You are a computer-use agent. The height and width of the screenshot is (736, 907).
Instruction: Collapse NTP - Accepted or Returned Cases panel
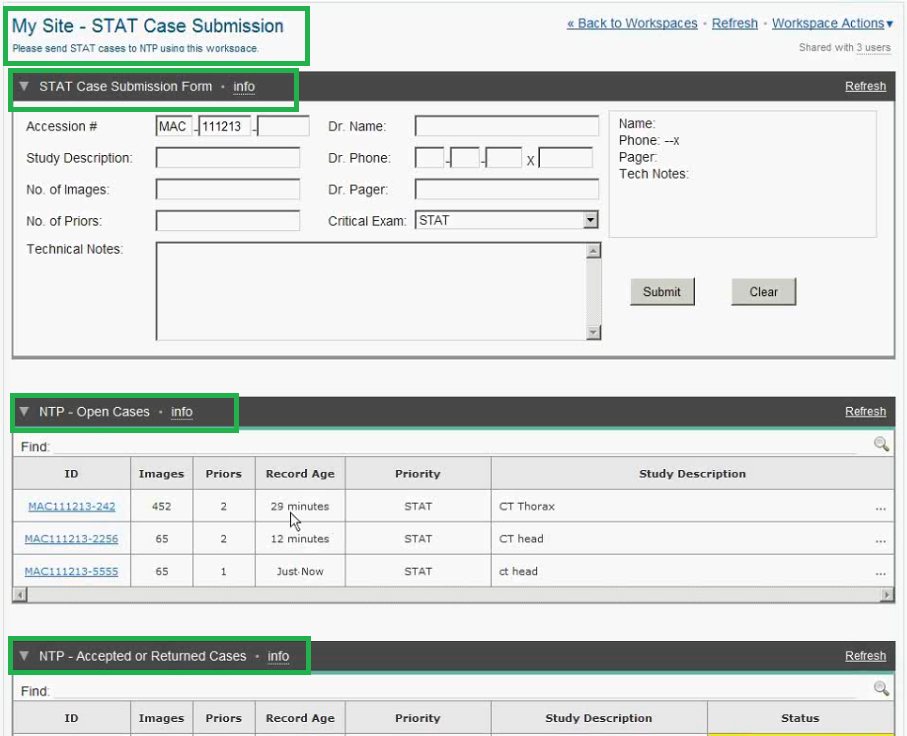tap(24, 657)
